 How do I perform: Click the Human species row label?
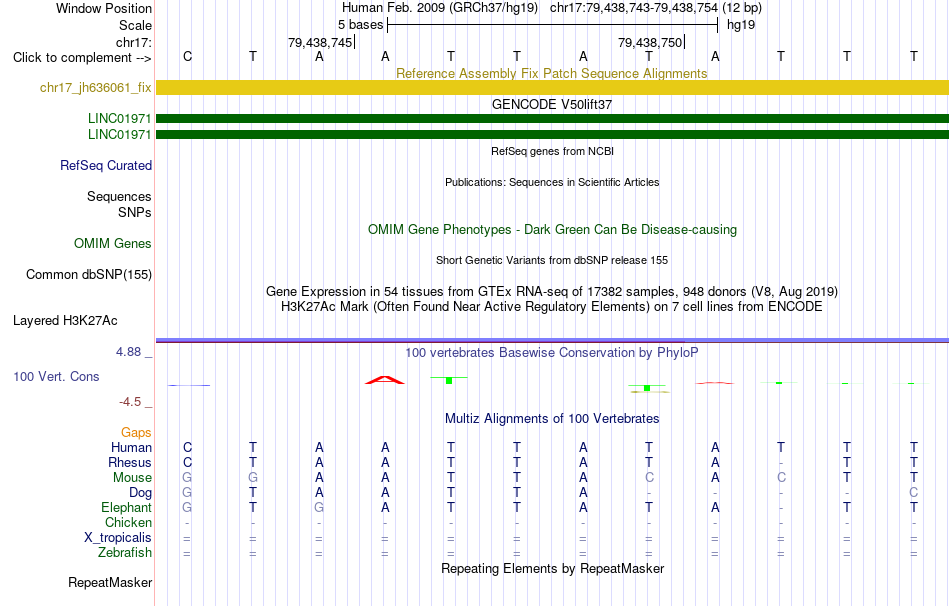(131, 448)
